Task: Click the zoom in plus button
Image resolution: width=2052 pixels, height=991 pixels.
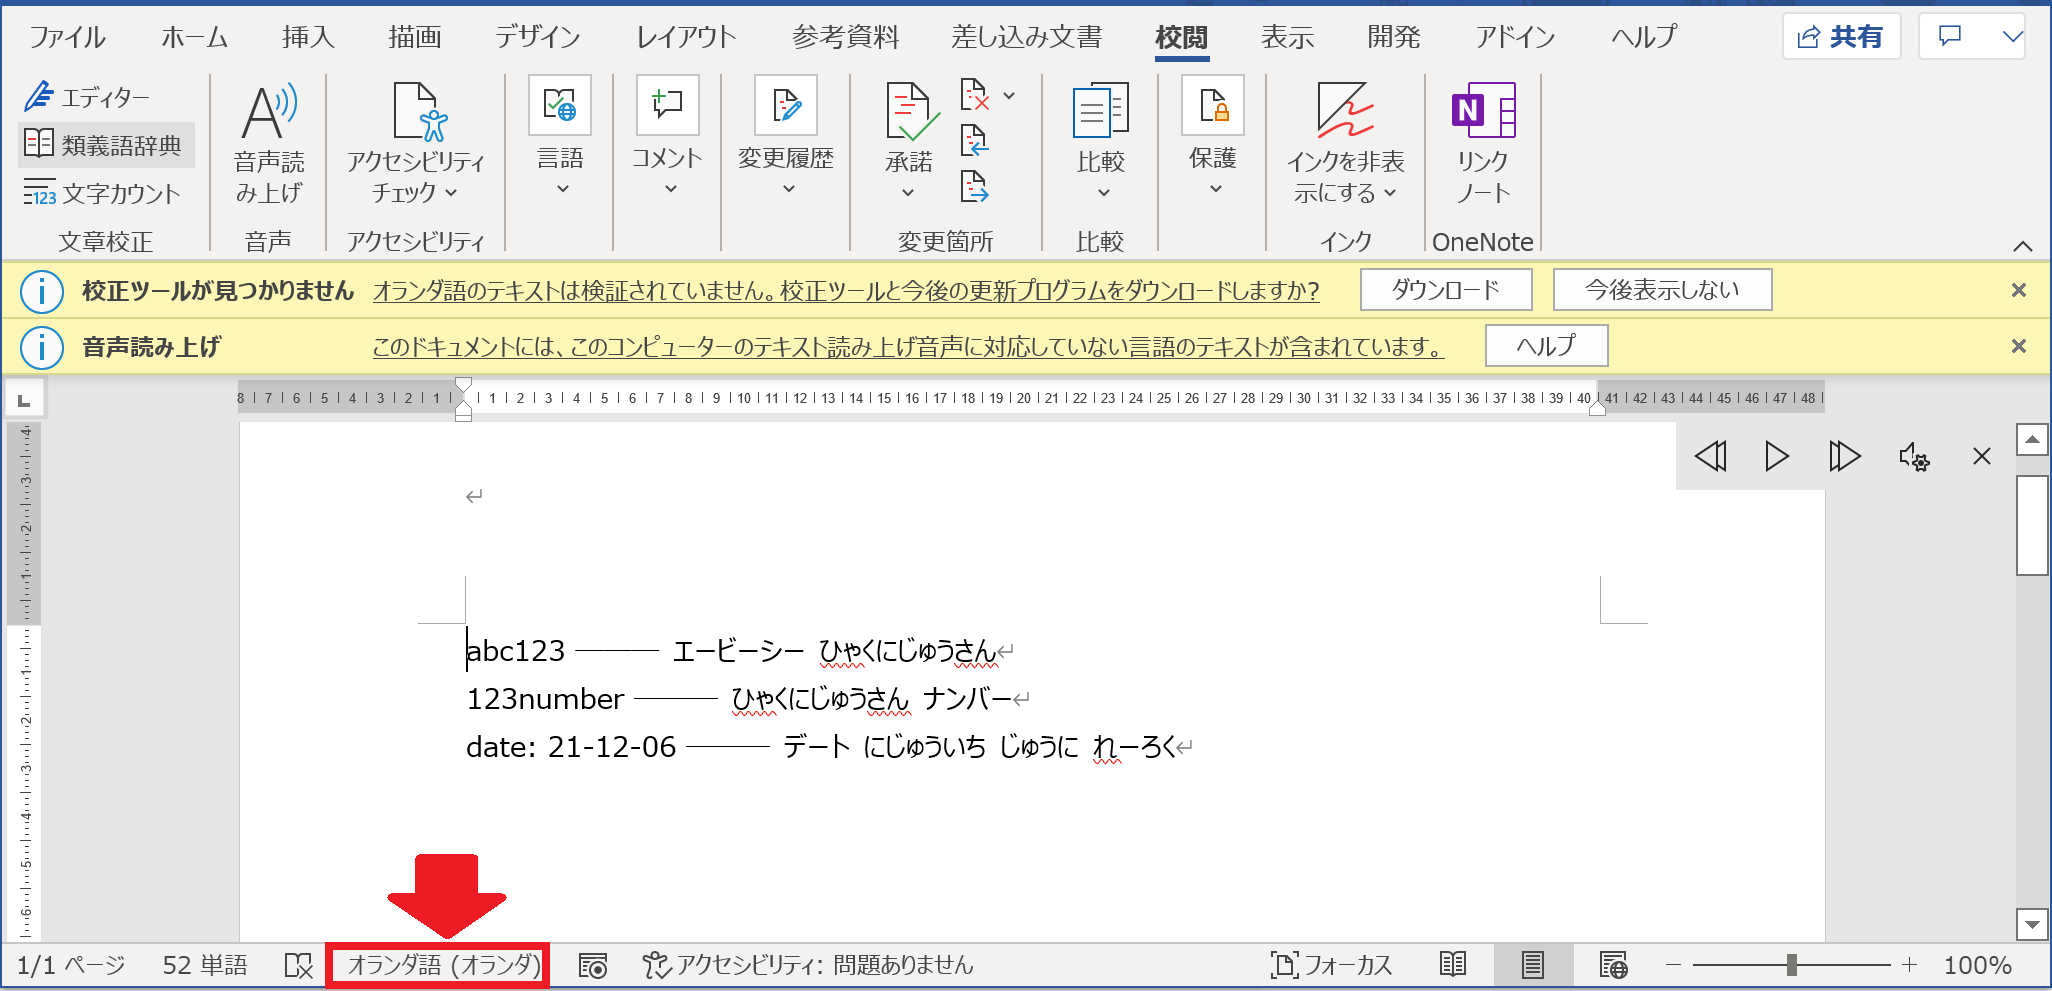Action: 1909,965
